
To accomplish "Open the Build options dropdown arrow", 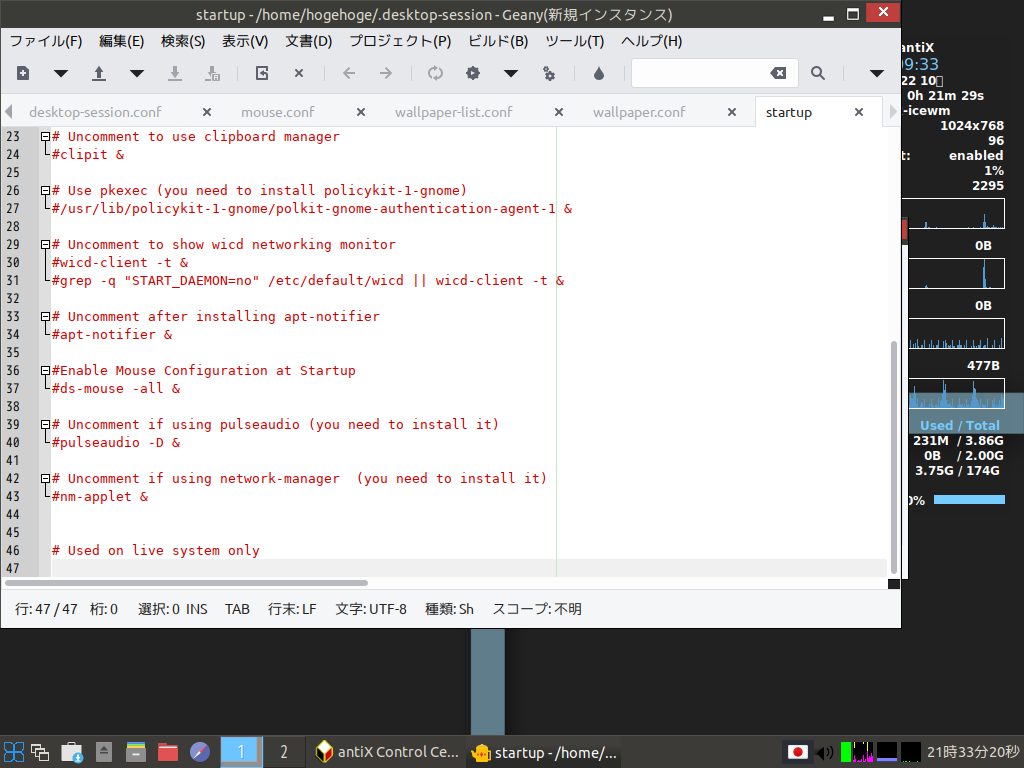I will pyautogui.click(x=511, y=73).
